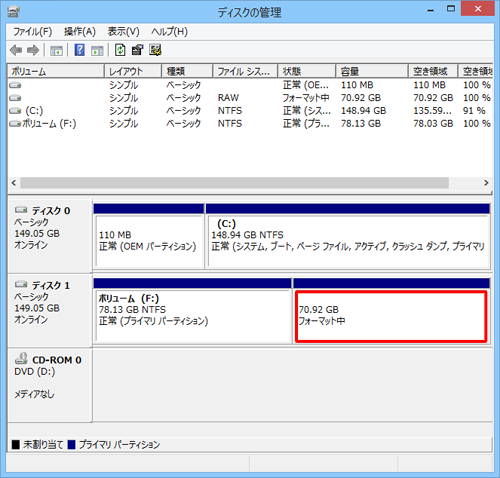Viewport: 500px width, 478px height.
Task: Click the CD-ROM 0 drive icon
Action: coord(21,358)
